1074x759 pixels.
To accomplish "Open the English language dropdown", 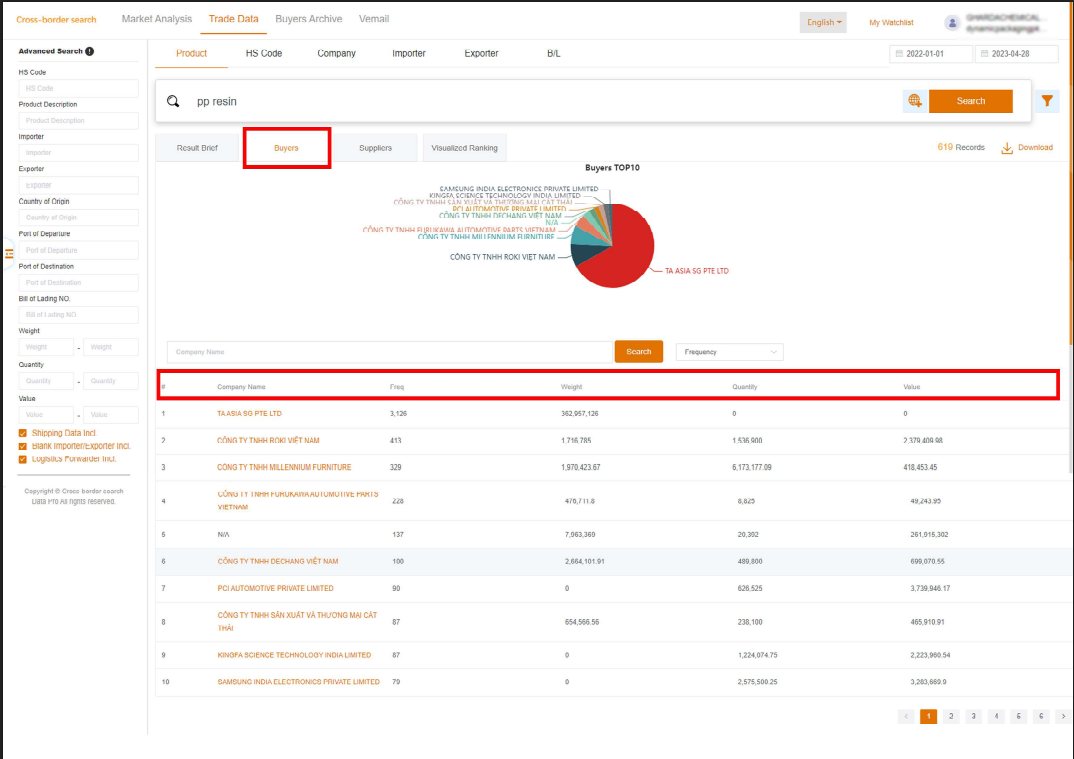I will coord(822,22).
